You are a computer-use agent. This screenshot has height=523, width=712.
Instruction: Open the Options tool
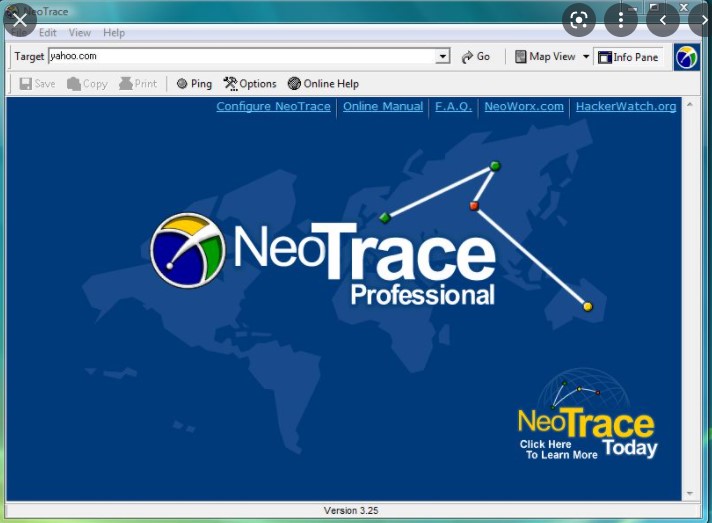(250, 84)
